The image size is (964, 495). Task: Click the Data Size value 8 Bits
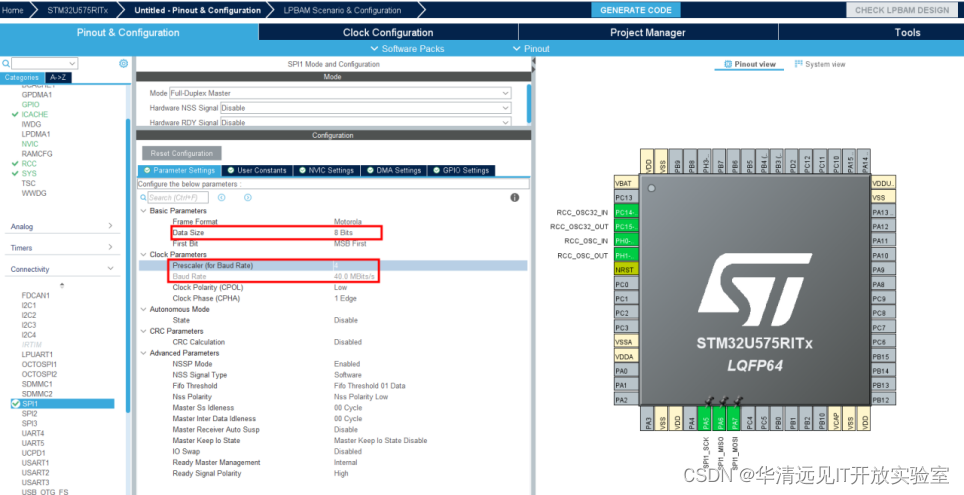[343, 232]
